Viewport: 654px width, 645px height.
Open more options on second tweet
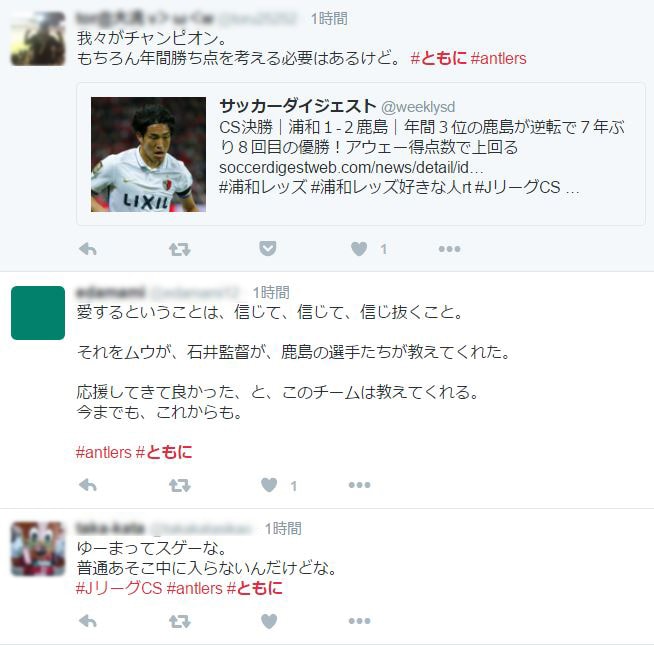pos(360,485)
